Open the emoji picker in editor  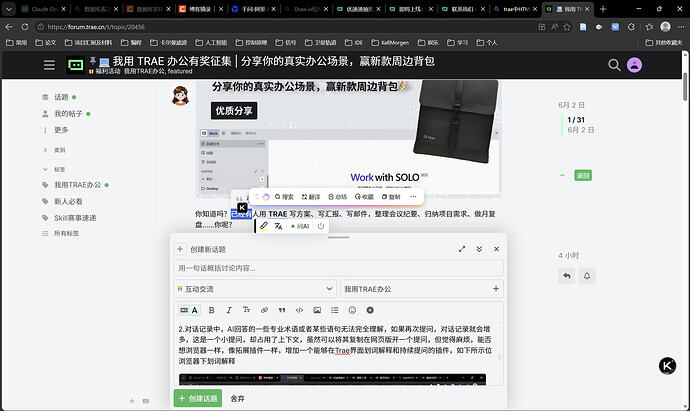pos(352,310)
